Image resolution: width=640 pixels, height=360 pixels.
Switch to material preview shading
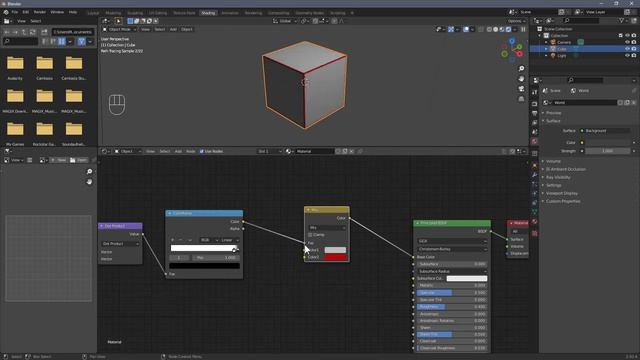(502, 29)
